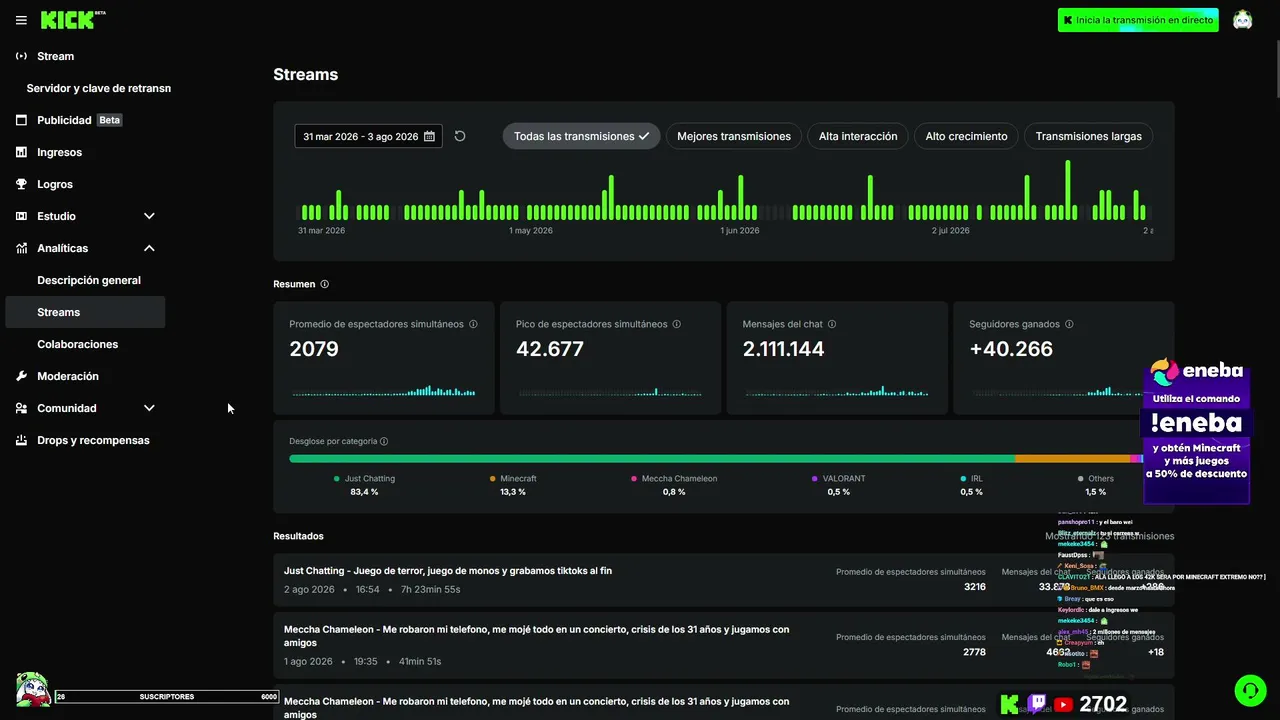Image resolution: width=1280 pixels, height=720 pixels.
Task: Click Minecraft orange category legend dot
Action: [x=493, y=479]
